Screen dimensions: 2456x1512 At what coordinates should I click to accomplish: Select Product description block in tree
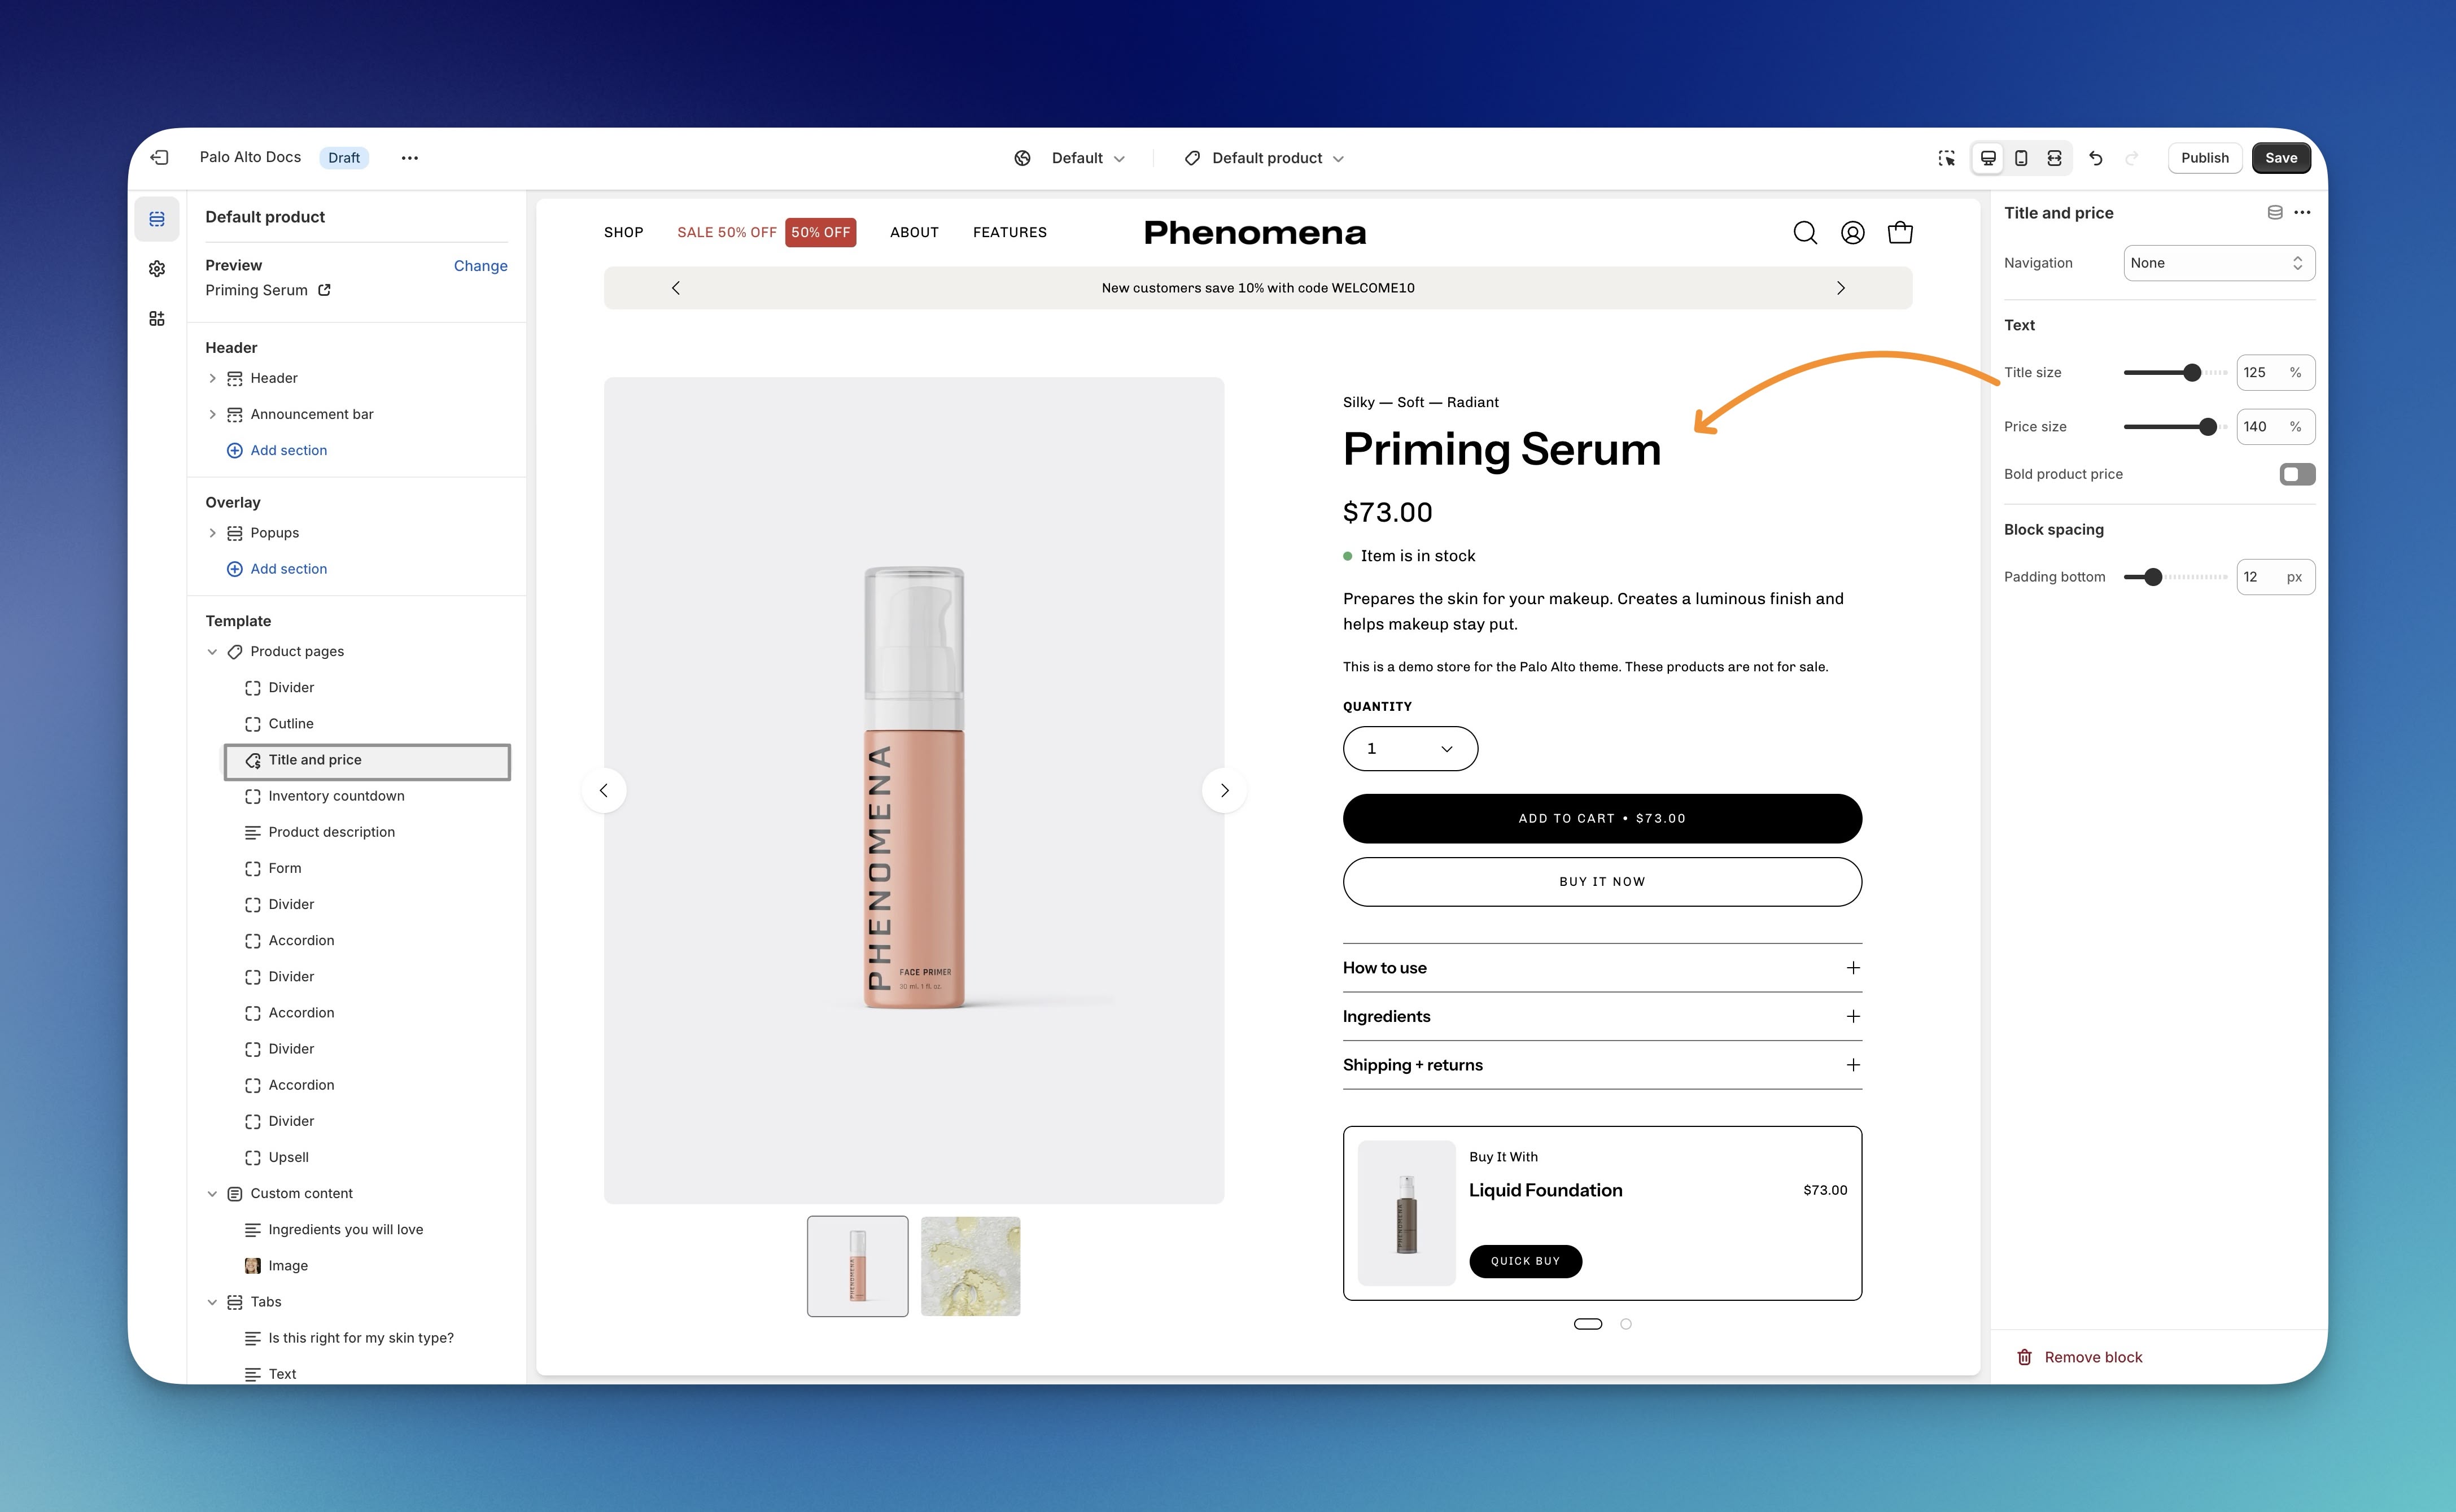coord(331,832)
